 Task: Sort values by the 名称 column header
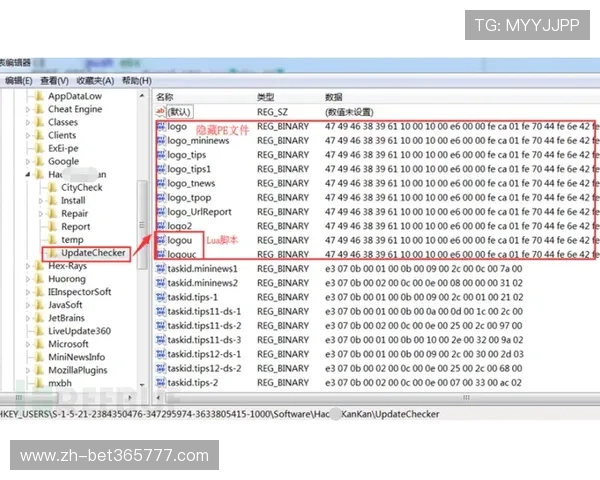tap(166, 97)
